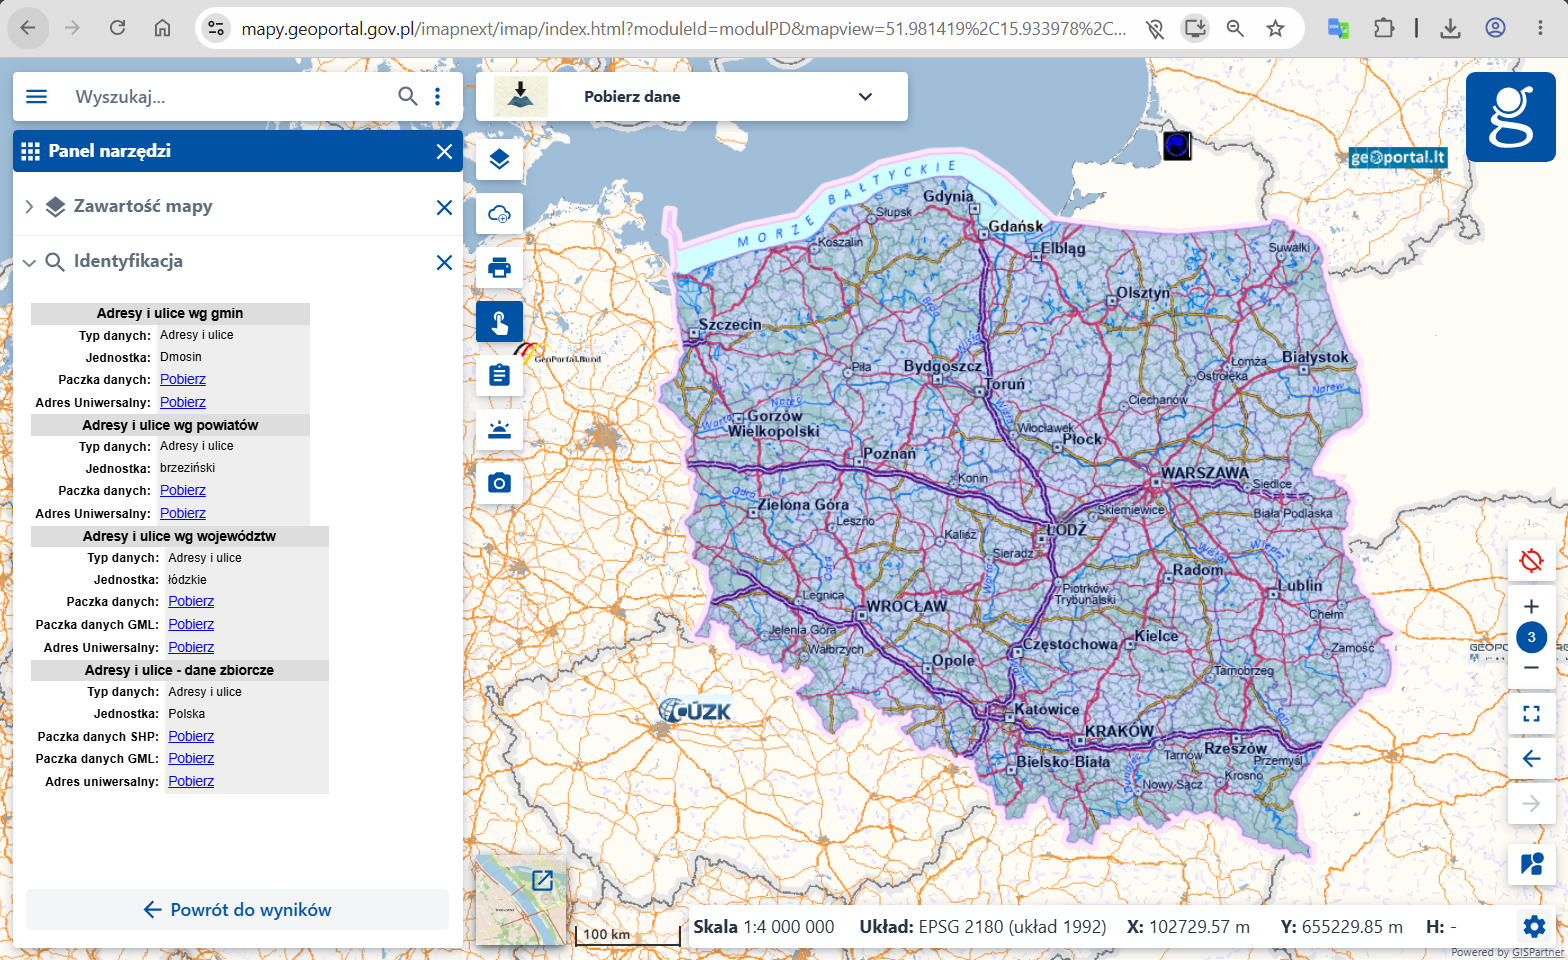Click the search magnifier icon

408,96
